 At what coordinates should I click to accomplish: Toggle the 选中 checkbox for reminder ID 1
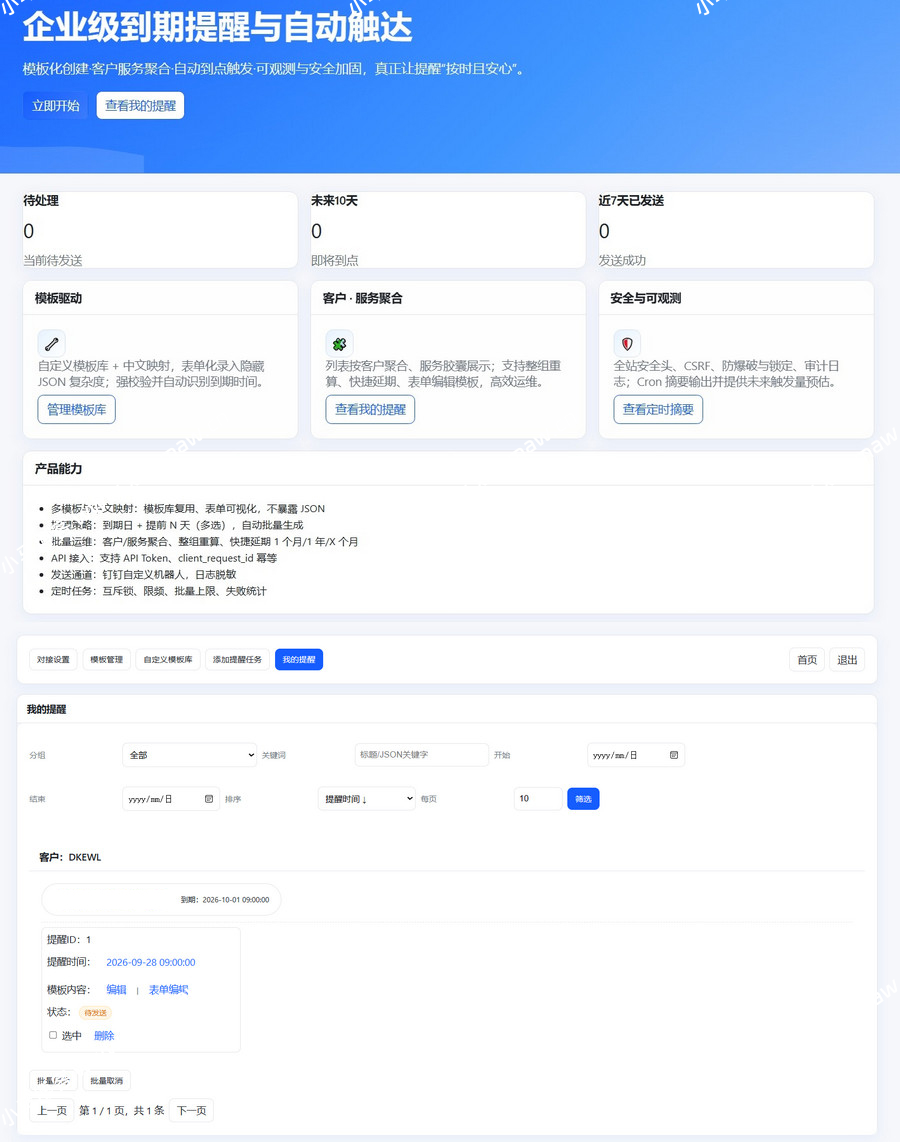pos(53,1036)
